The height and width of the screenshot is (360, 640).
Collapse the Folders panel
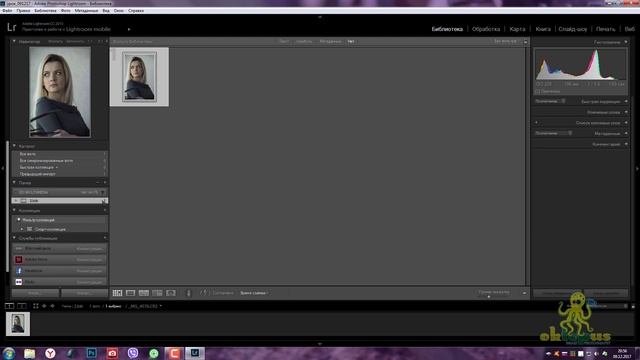tap(14, 182)
